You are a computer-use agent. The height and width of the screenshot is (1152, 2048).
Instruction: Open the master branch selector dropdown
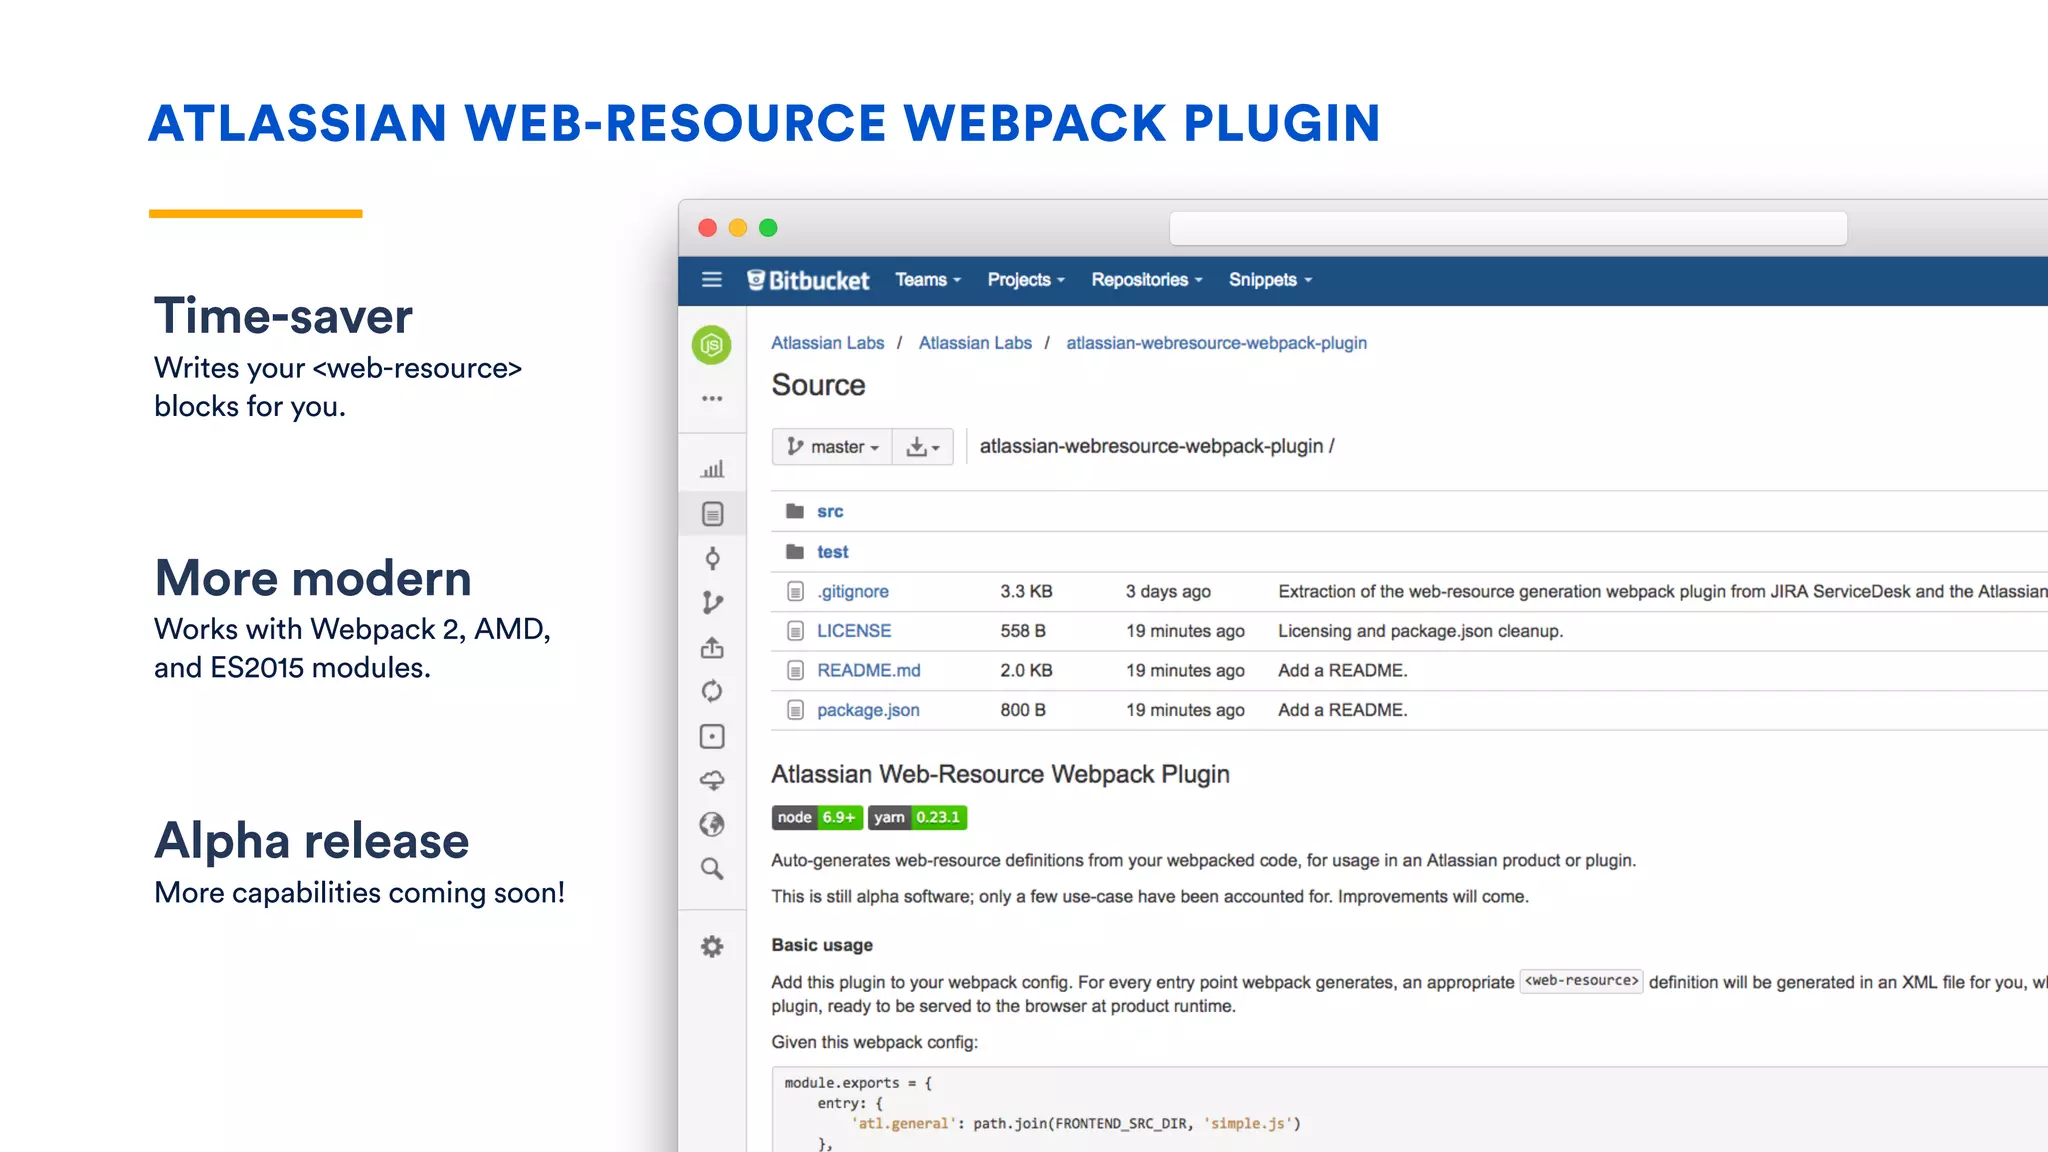832,447
